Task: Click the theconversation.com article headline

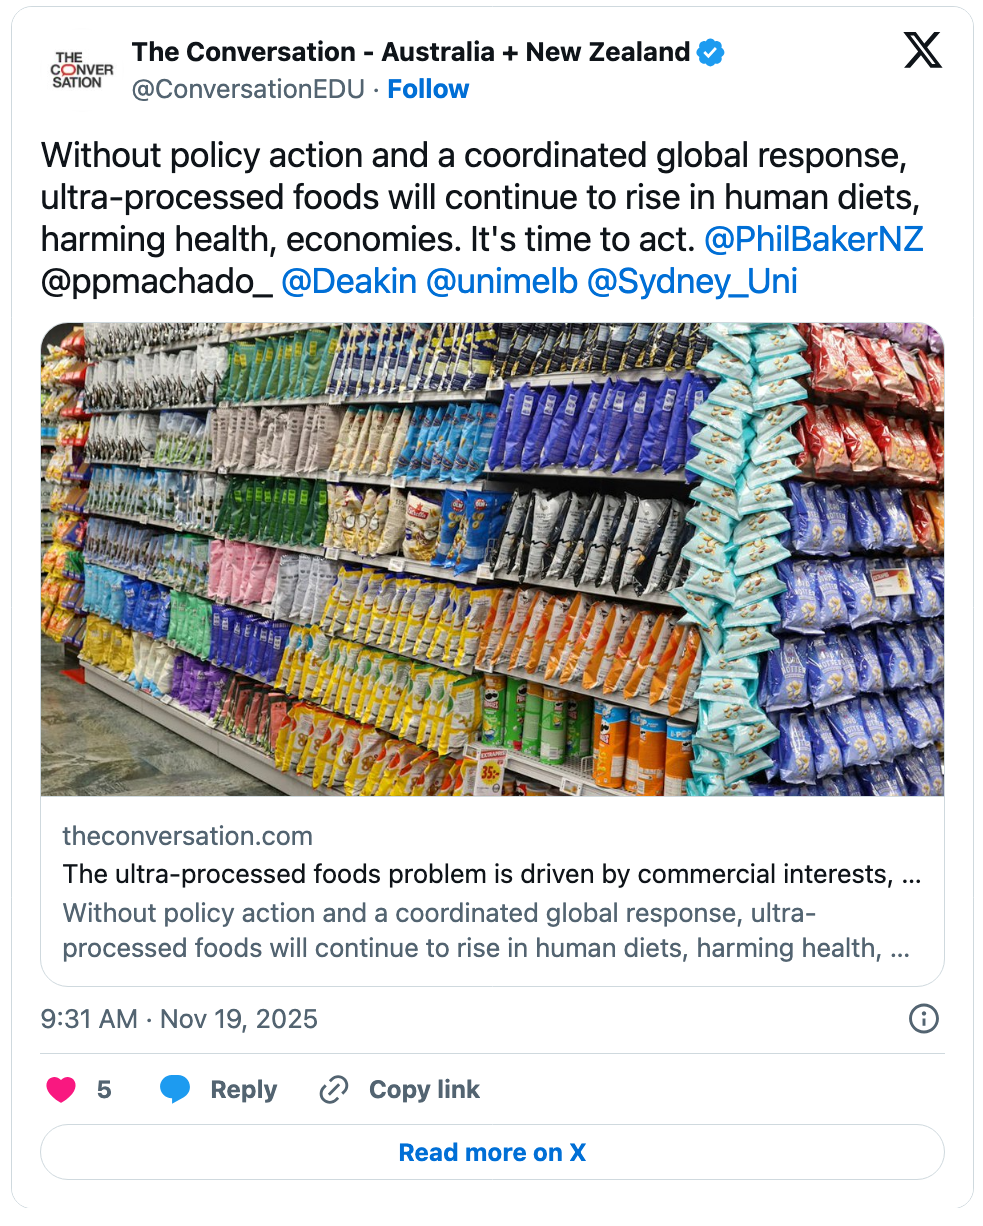Action: 491,874
